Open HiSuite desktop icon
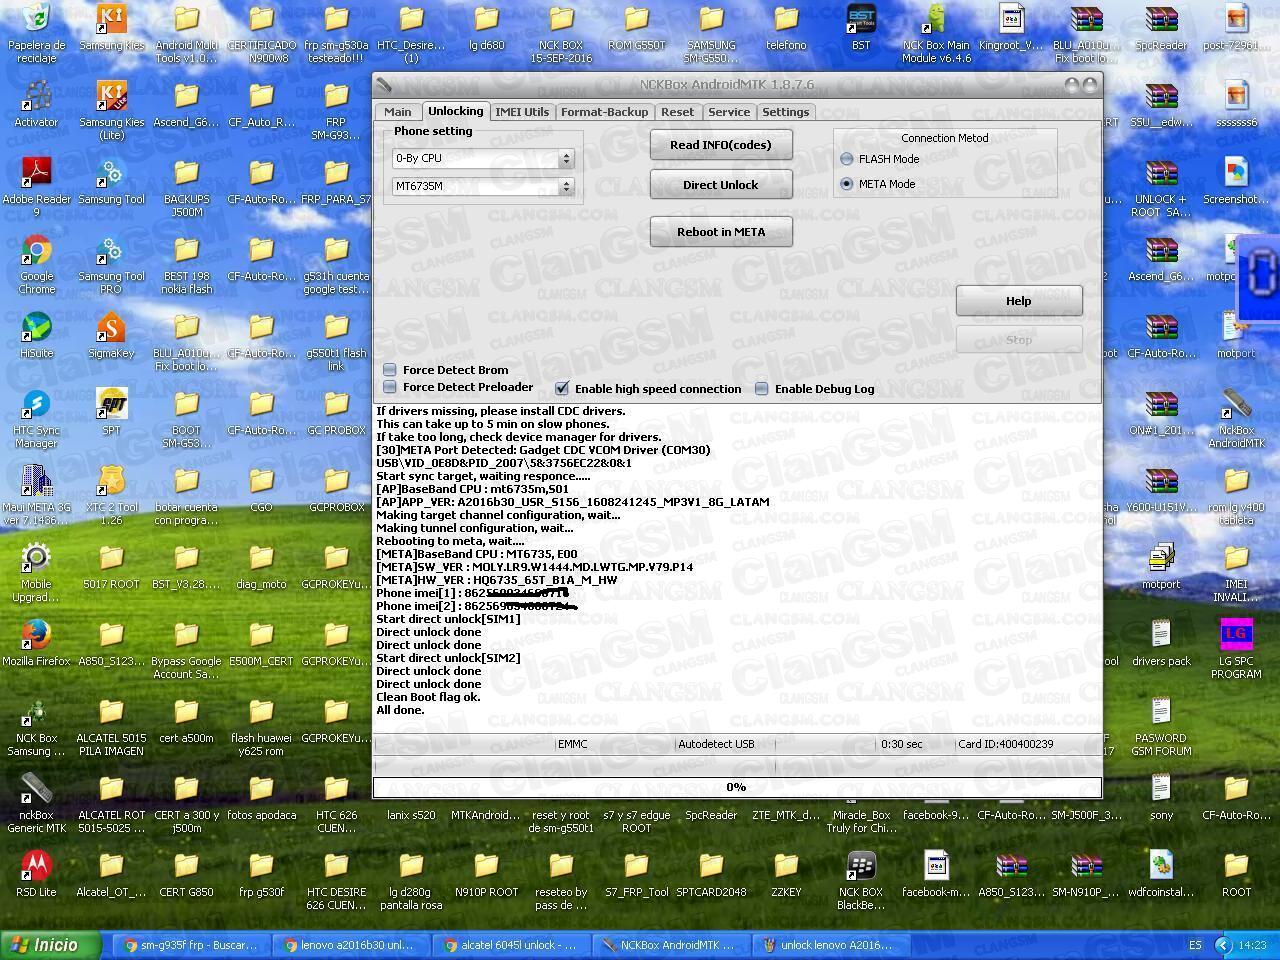The image size is (1280, 960). 36,335
